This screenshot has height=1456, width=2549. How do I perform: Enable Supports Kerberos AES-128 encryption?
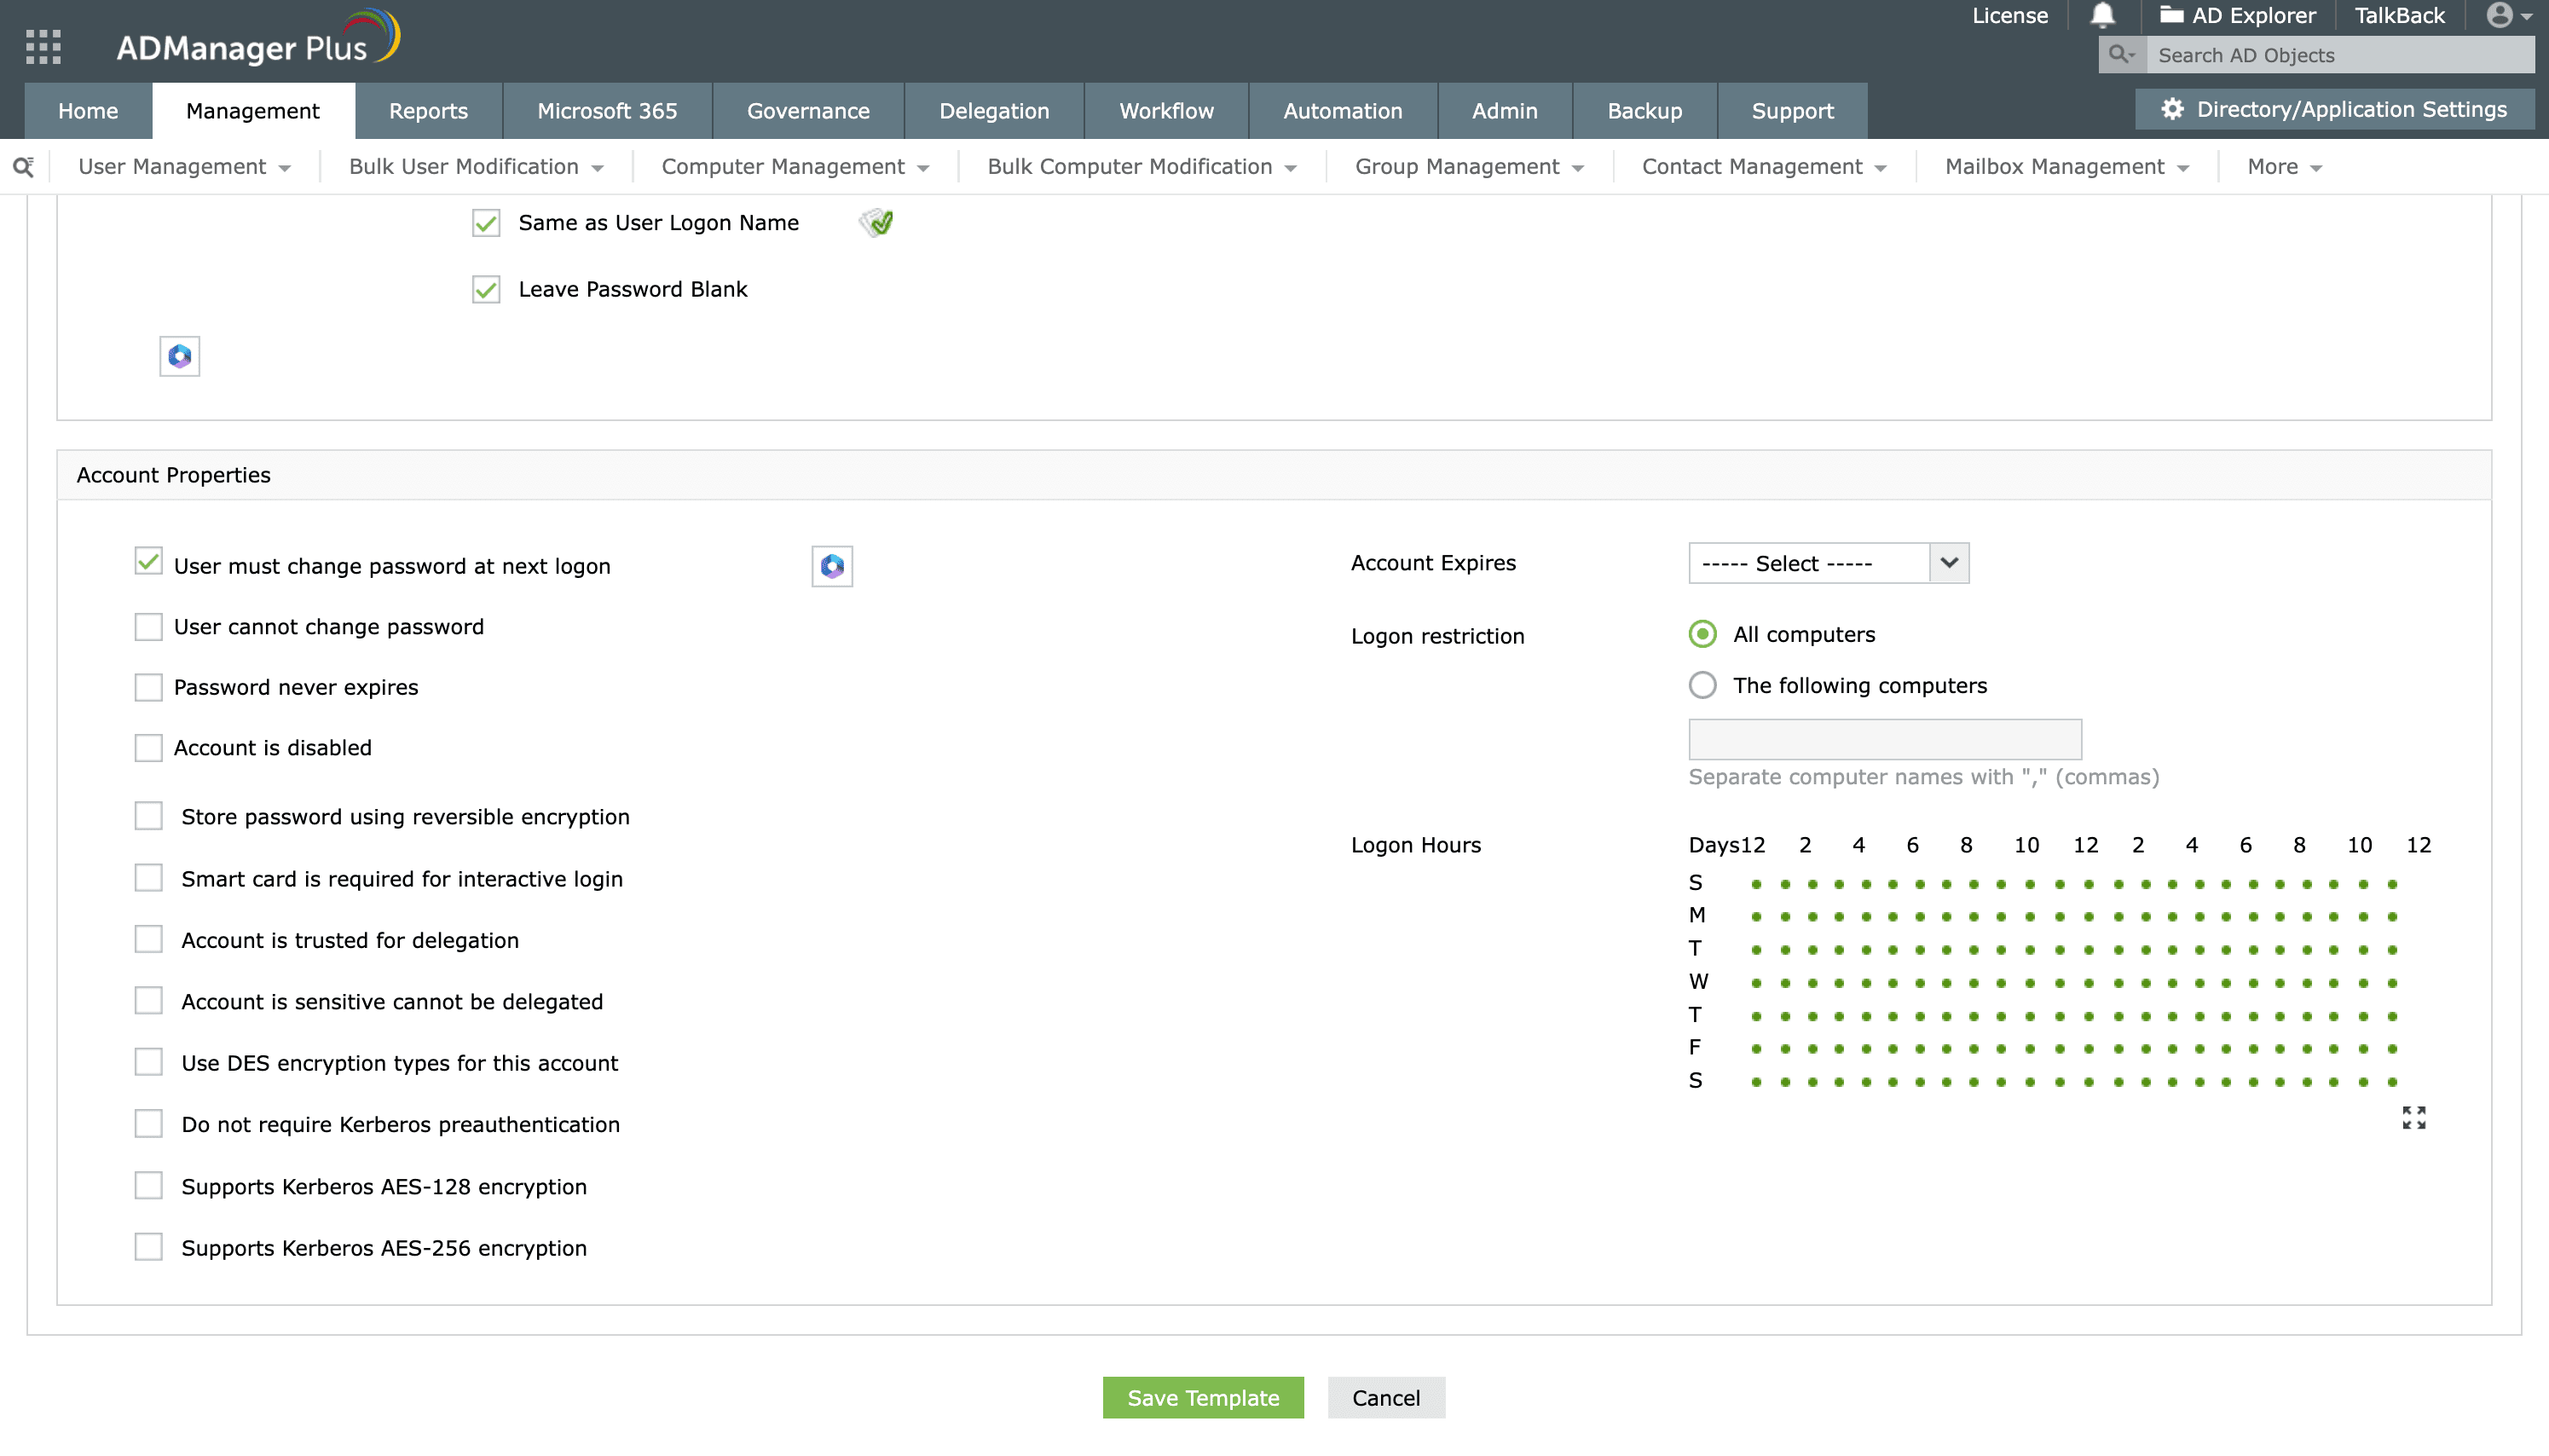(148, 1185)
